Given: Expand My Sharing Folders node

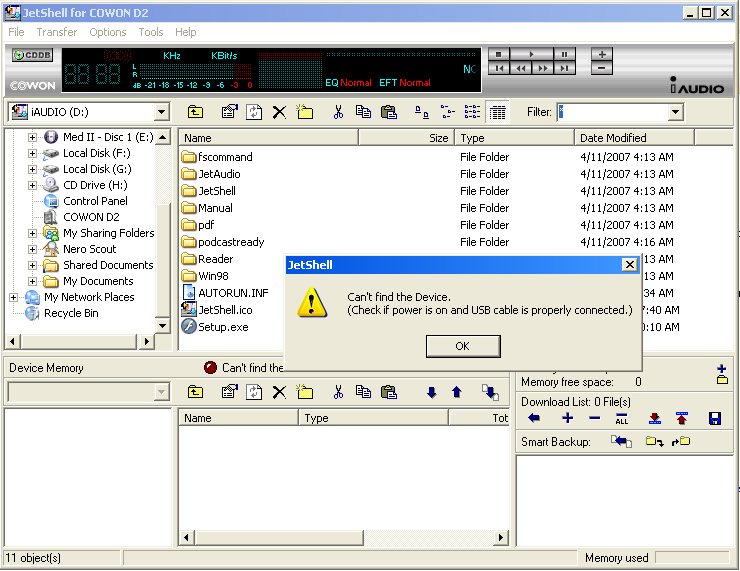Looking at the screenshot, I should click(x=32, y=234).
